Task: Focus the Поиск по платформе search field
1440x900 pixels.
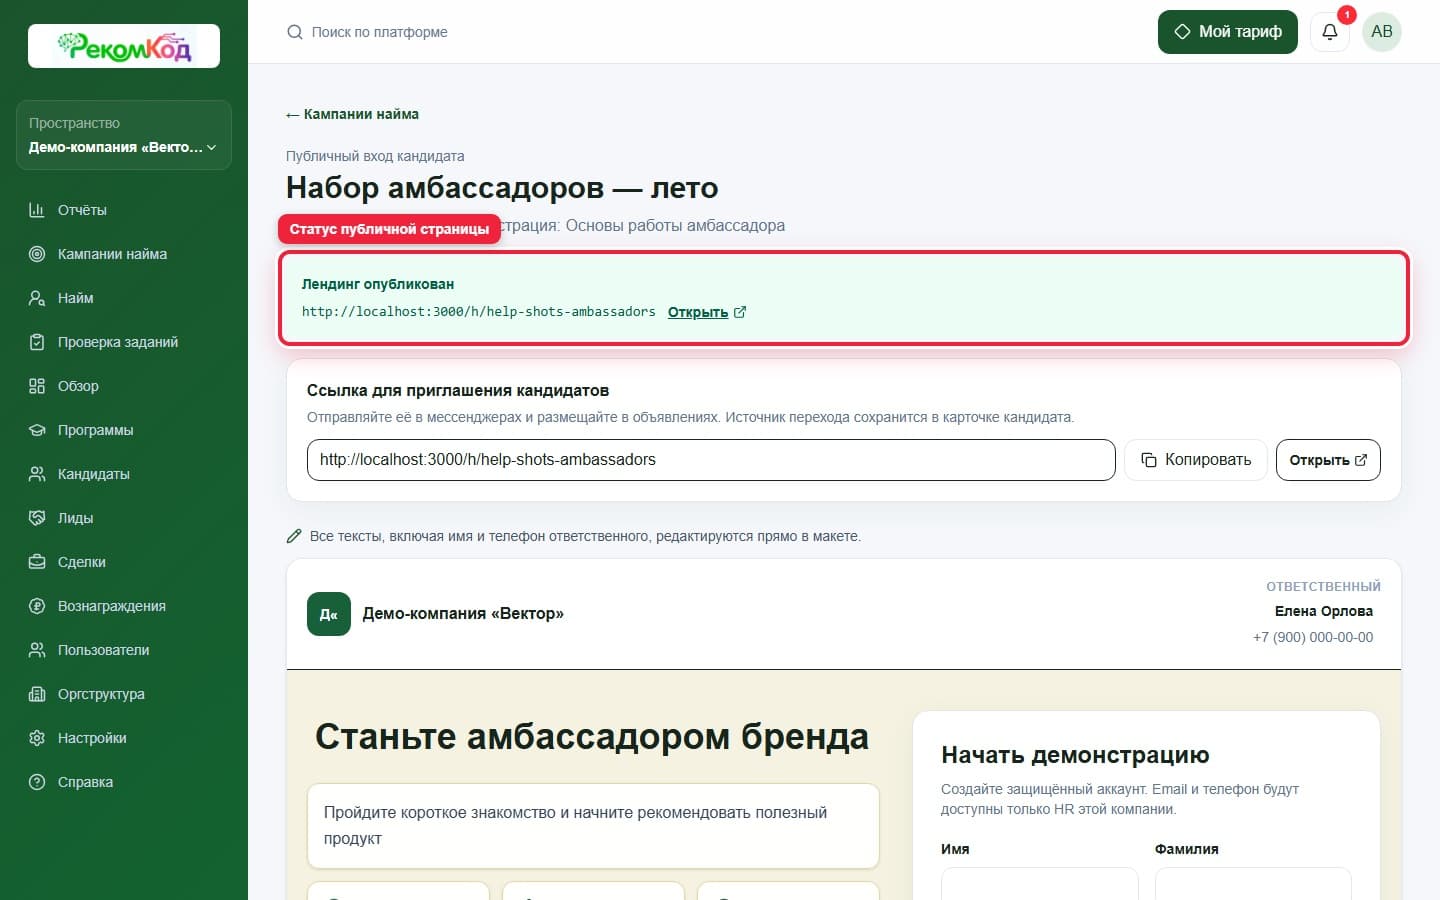Action: [380, 32]
